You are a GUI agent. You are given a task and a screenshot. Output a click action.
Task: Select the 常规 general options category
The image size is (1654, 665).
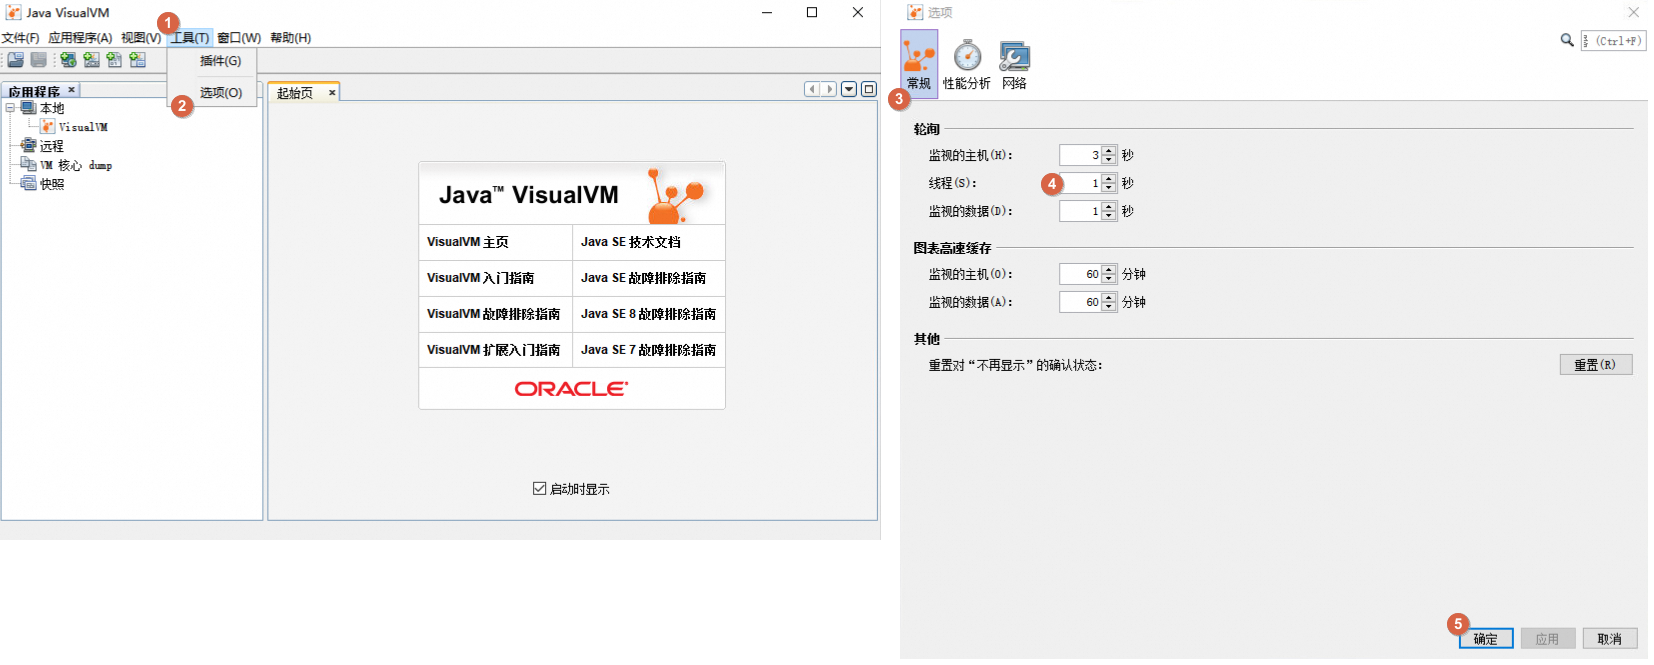tap(919, 62)
